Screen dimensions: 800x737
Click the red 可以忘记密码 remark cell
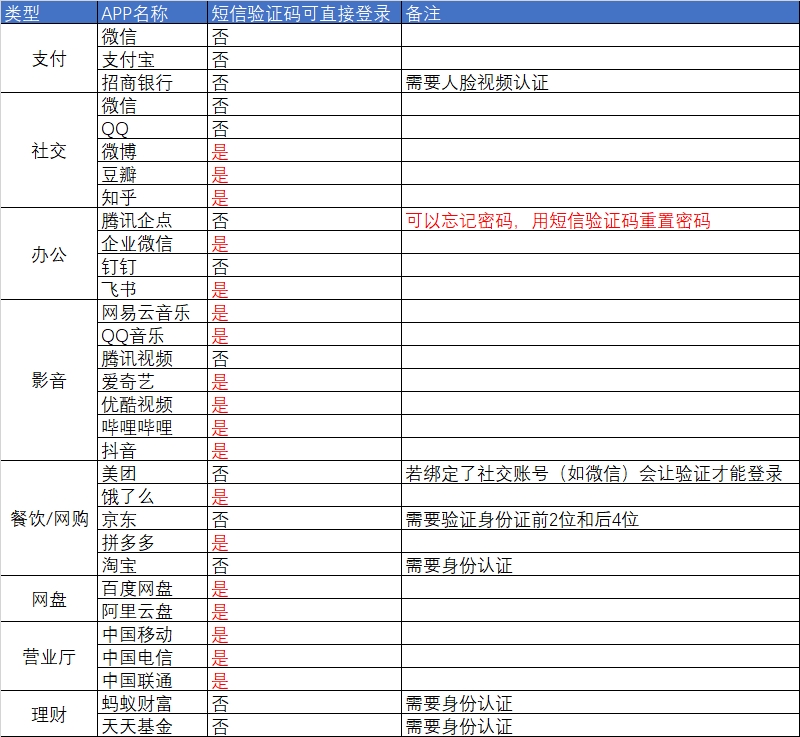click(x=601, y=219)
